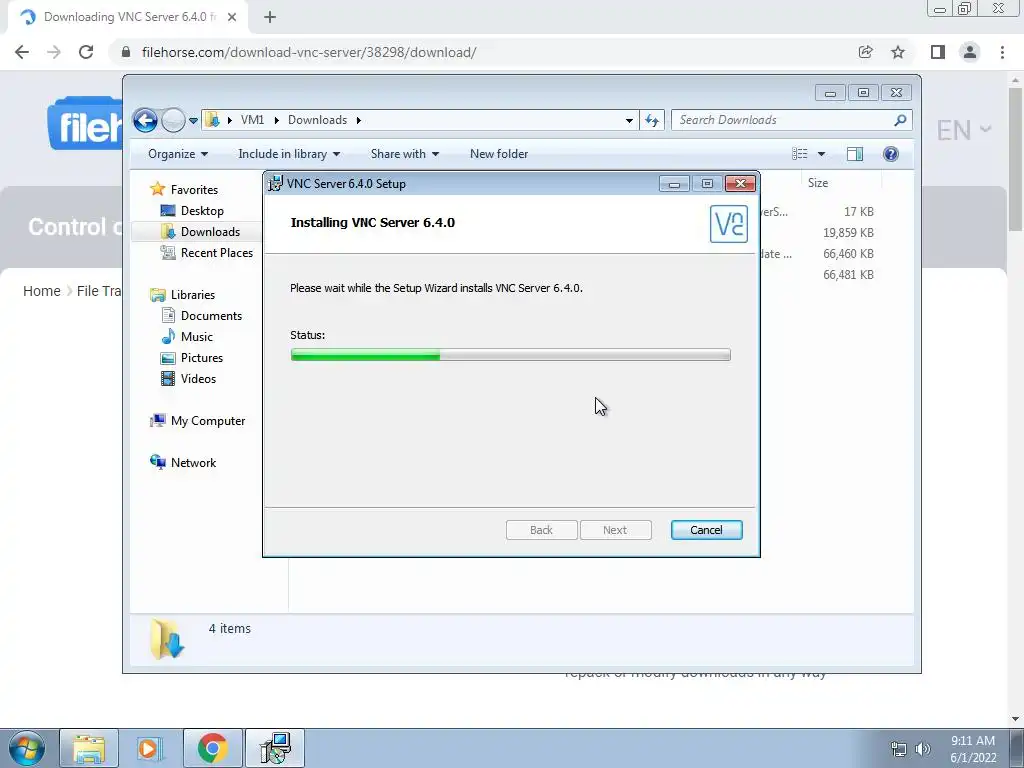Click Chrome back navigation arrow
The image size is (1024, 768).
[x=22, y=52]
